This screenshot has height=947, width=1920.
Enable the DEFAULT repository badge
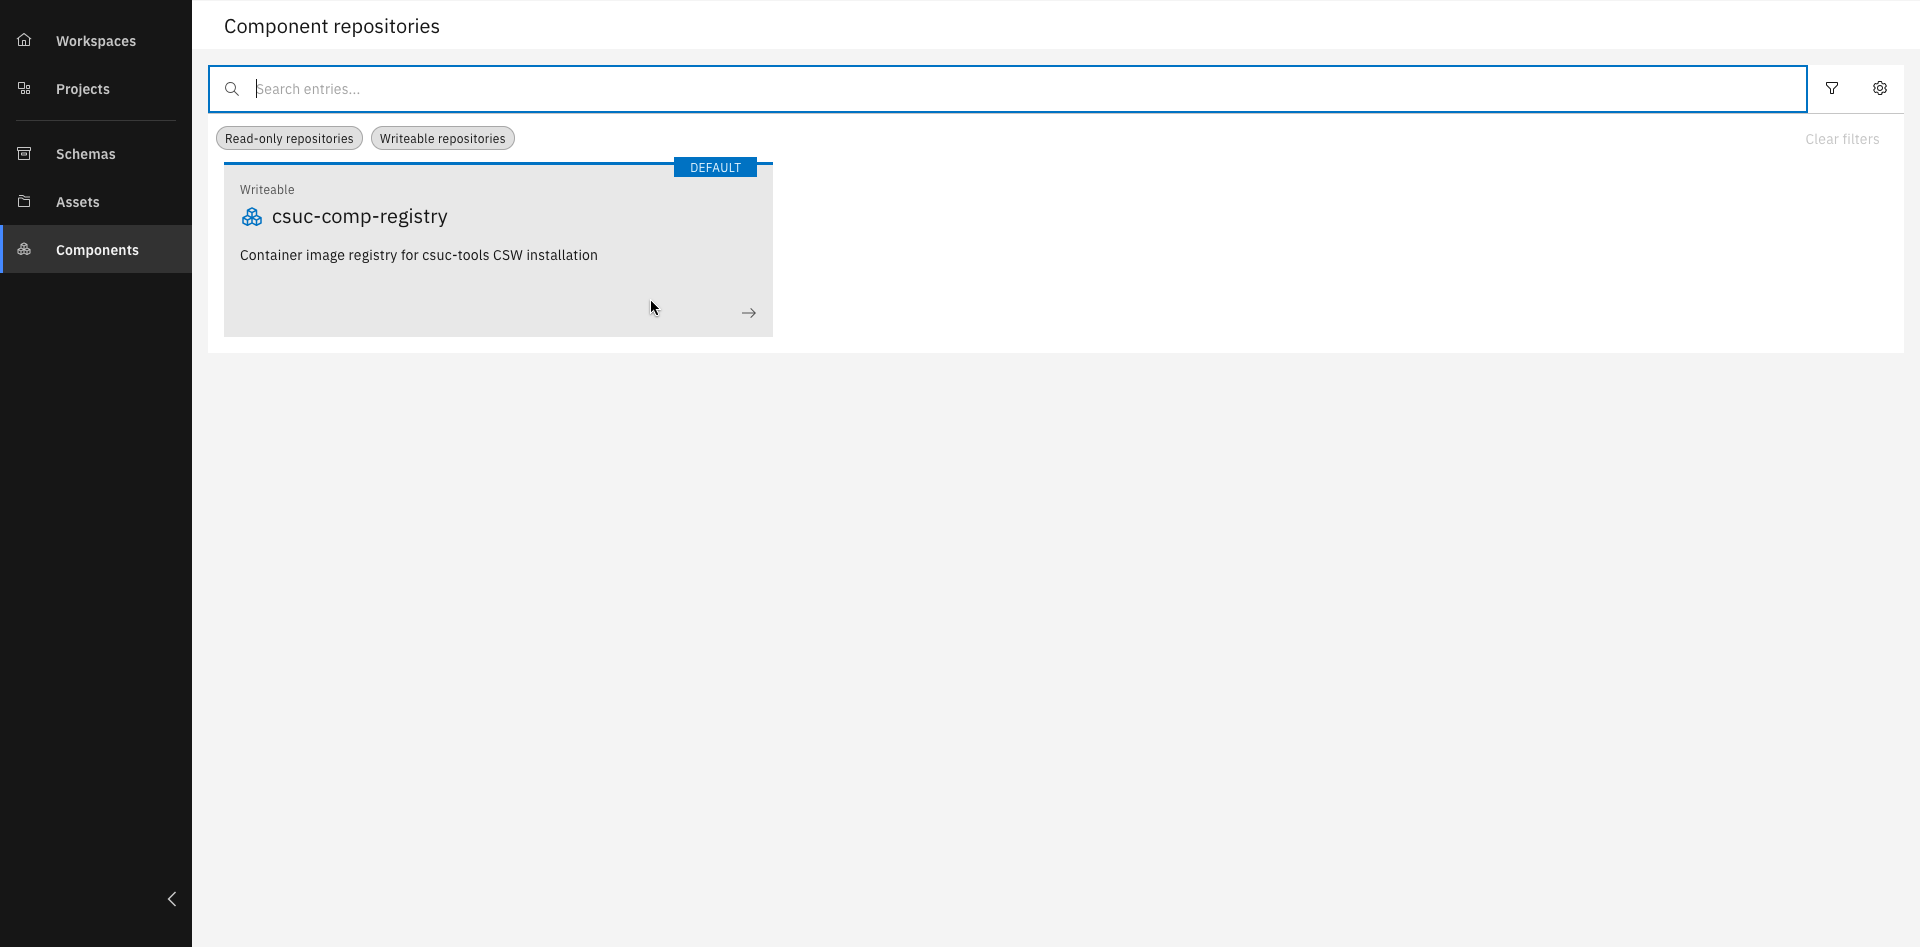714,167
